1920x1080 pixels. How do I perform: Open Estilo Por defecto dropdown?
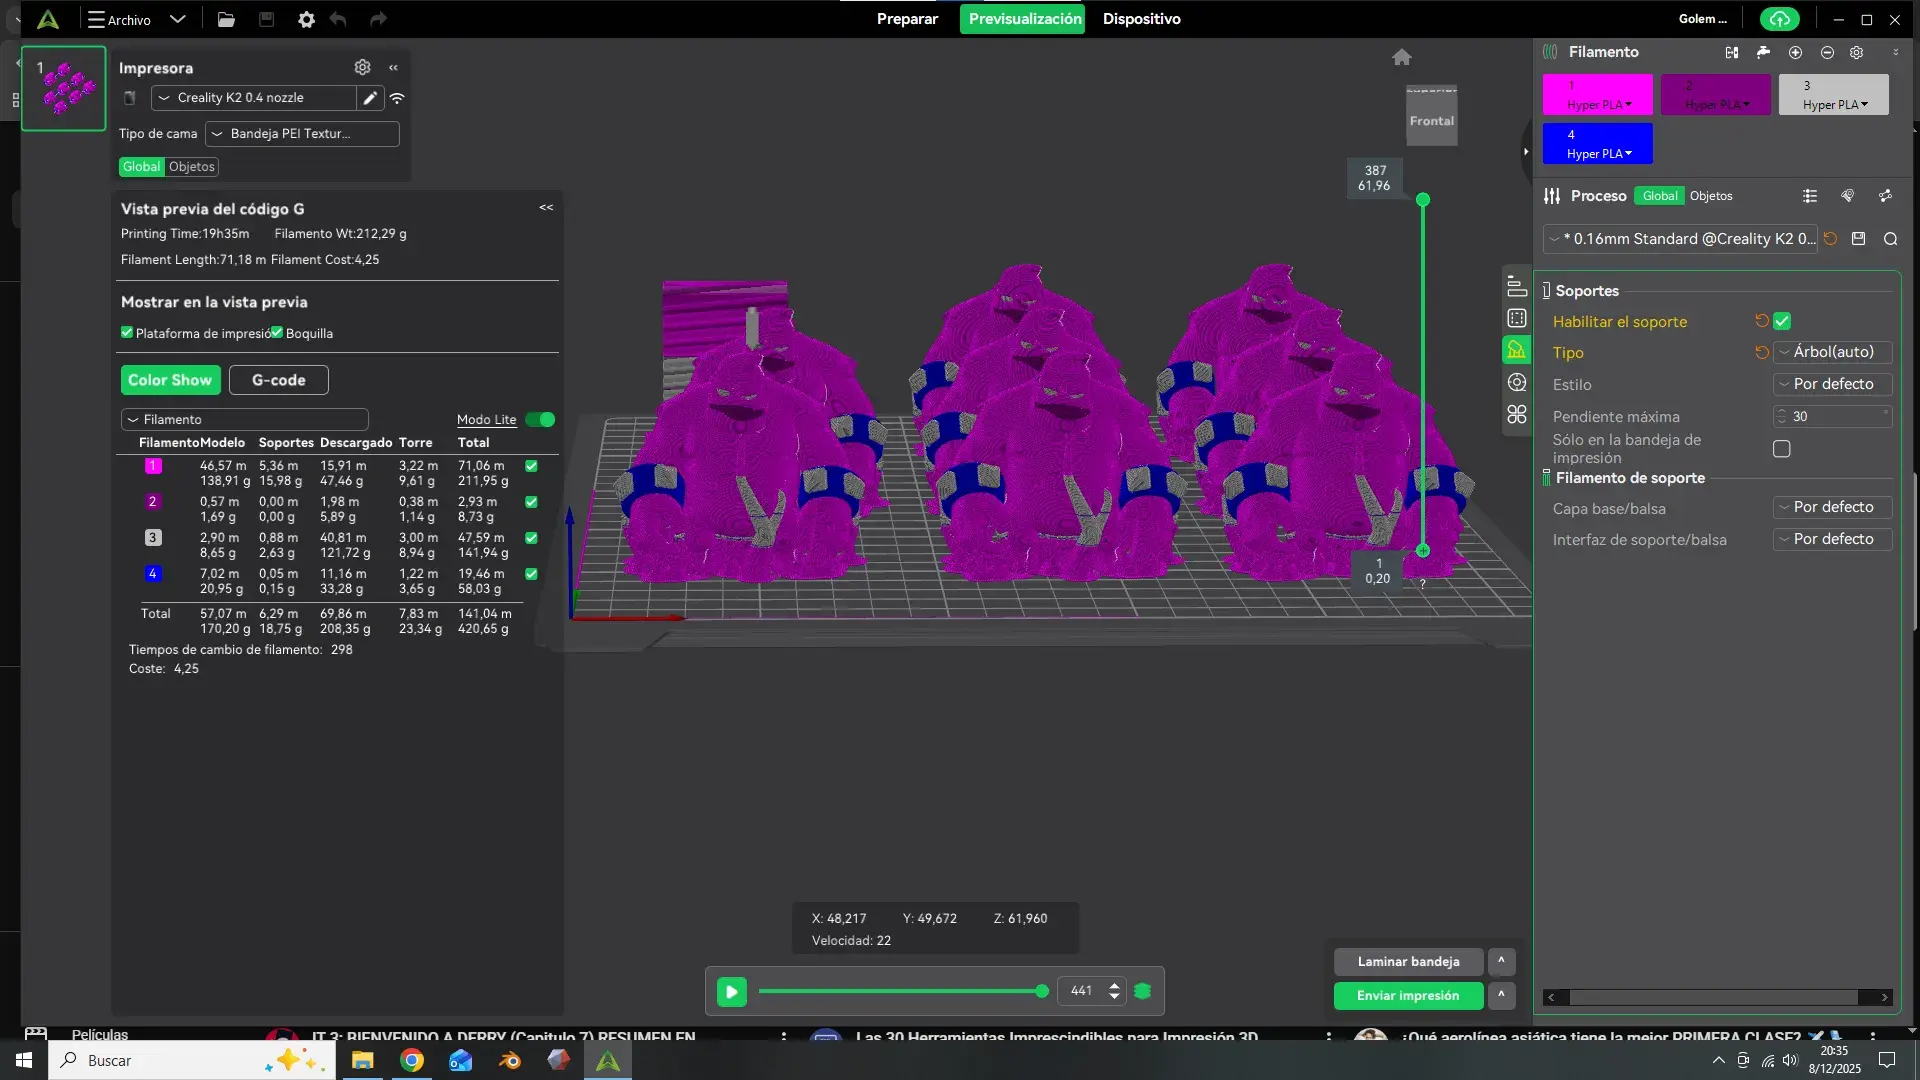[1833, 384]
